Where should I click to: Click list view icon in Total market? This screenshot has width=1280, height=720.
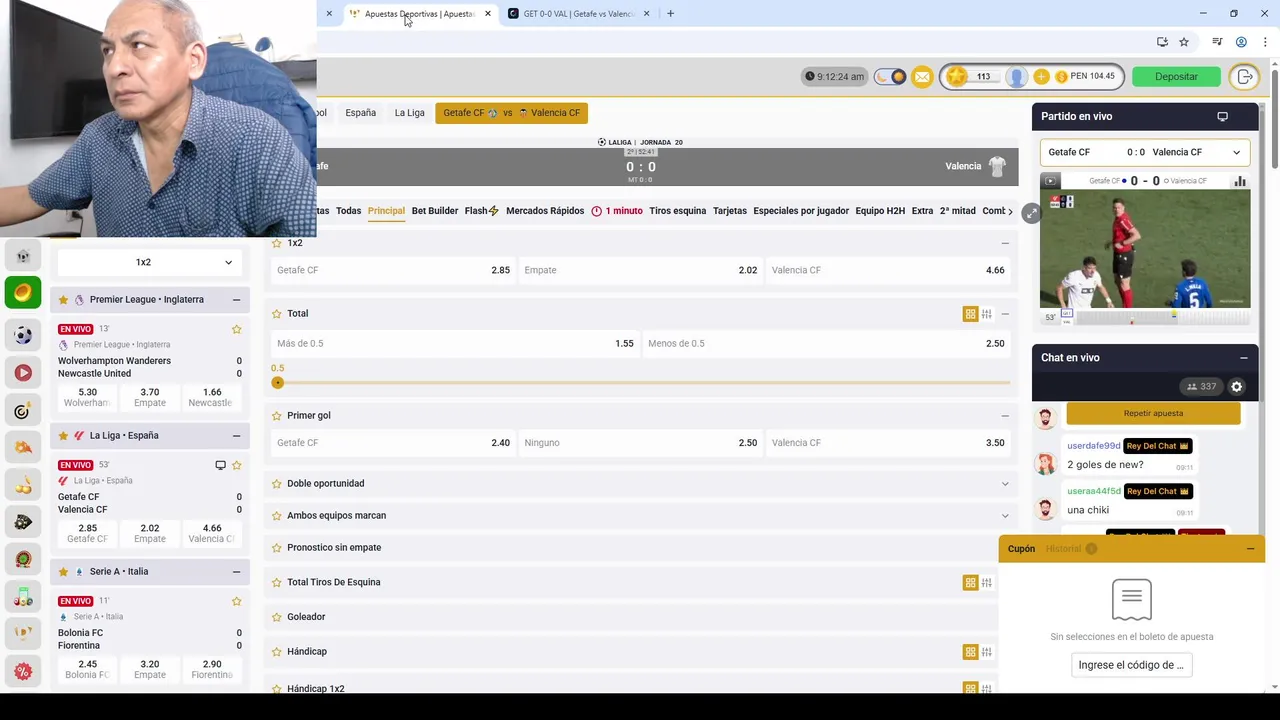click(986, 314)
